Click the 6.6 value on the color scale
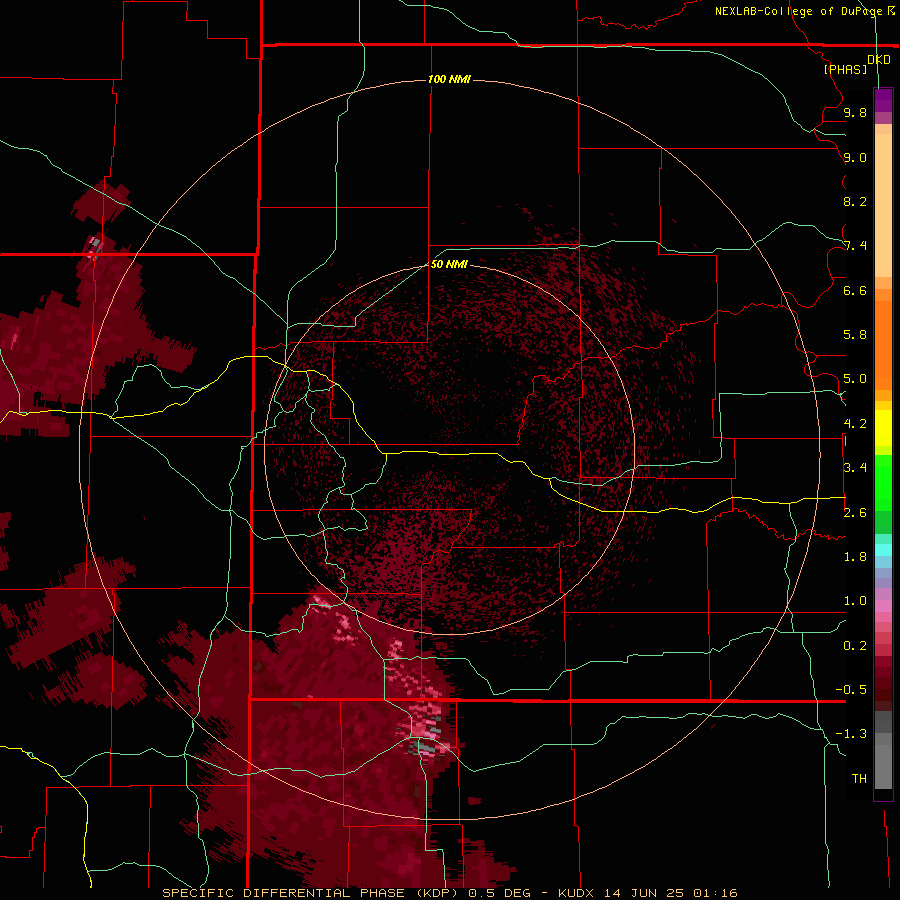 pyautogui.click(x=855, y=291)
